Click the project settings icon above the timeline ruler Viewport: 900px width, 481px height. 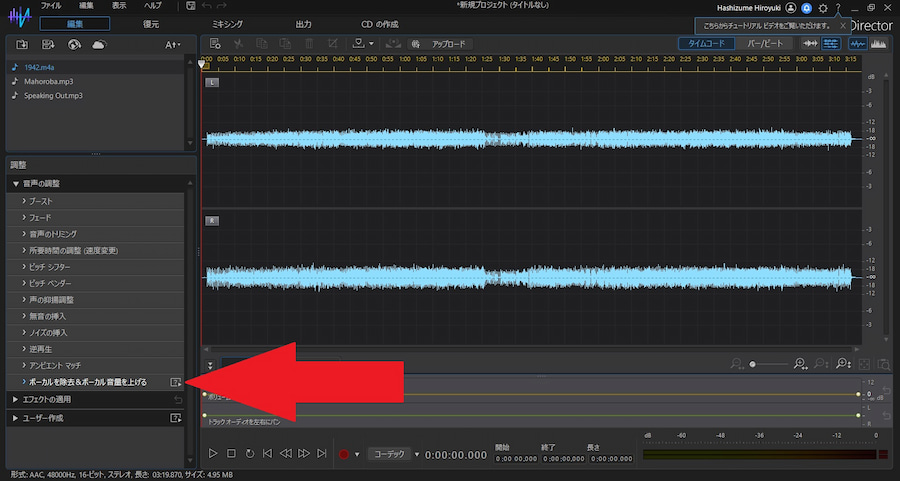(215, 44)
